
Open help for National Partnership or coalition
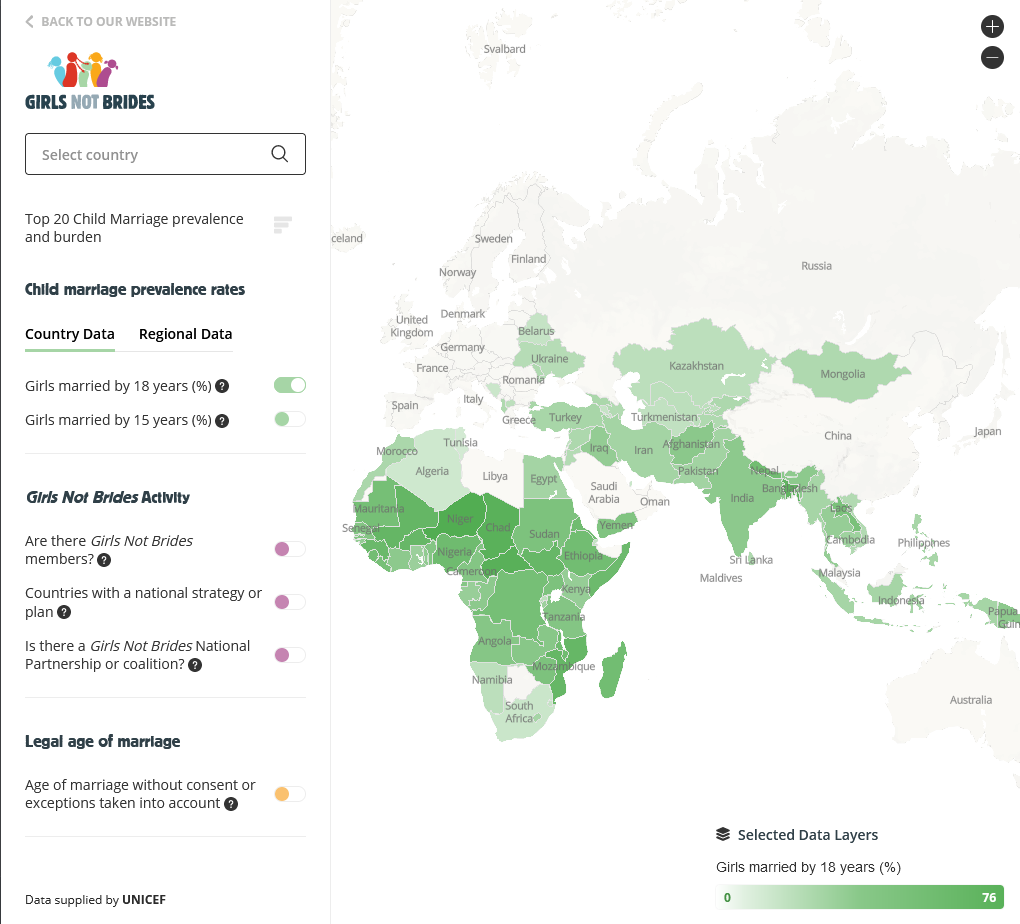[x=195, y=664]
